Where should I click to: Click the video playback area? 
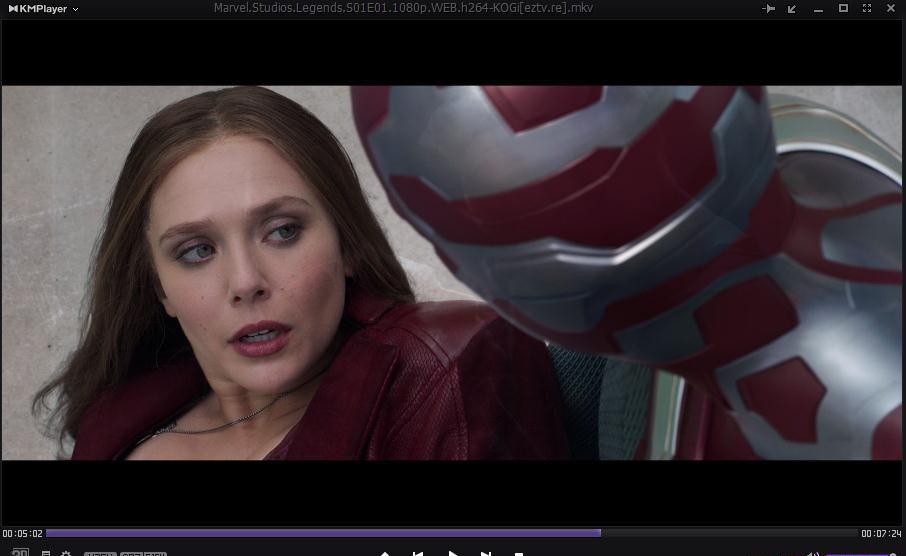point(452,273)
